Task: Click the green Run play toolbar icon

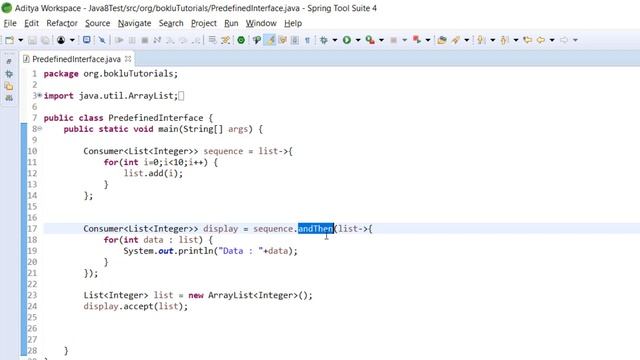Action: 347,40
